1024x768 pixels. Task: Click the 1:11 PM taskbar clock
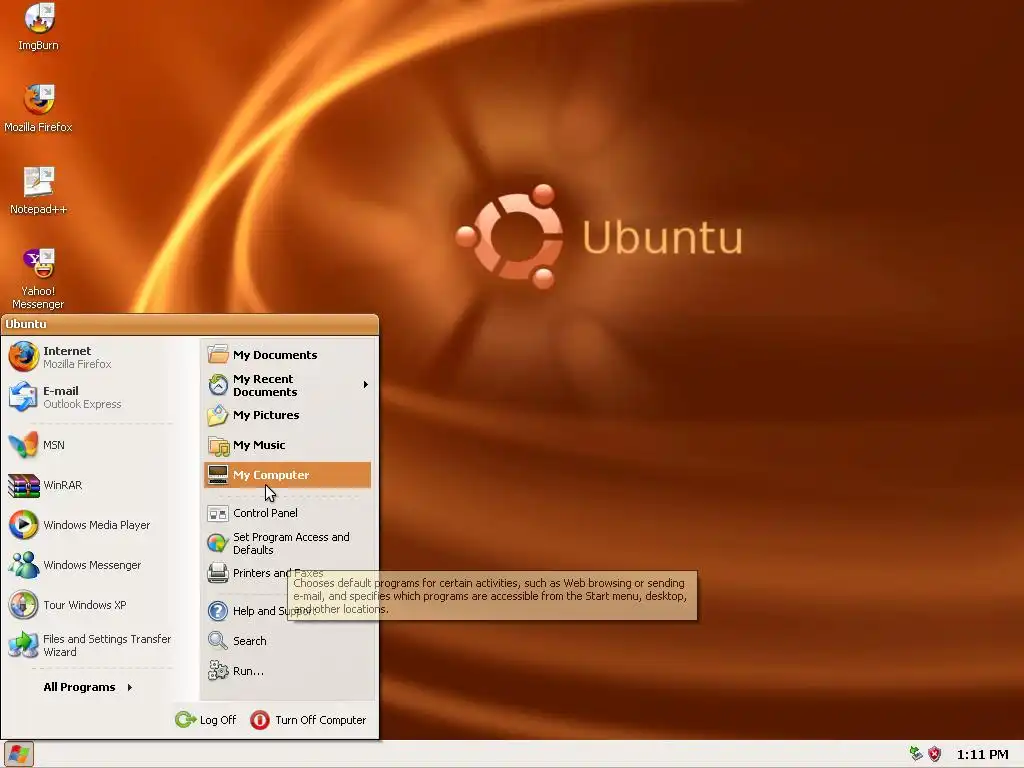click(982, 754)
